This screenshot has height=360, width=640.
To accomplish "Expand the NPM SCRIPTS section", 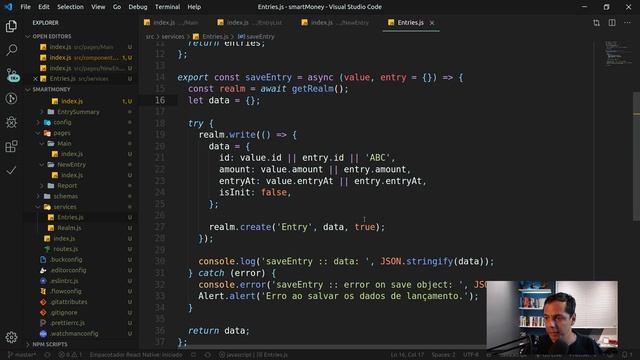I will click(50, 344).
